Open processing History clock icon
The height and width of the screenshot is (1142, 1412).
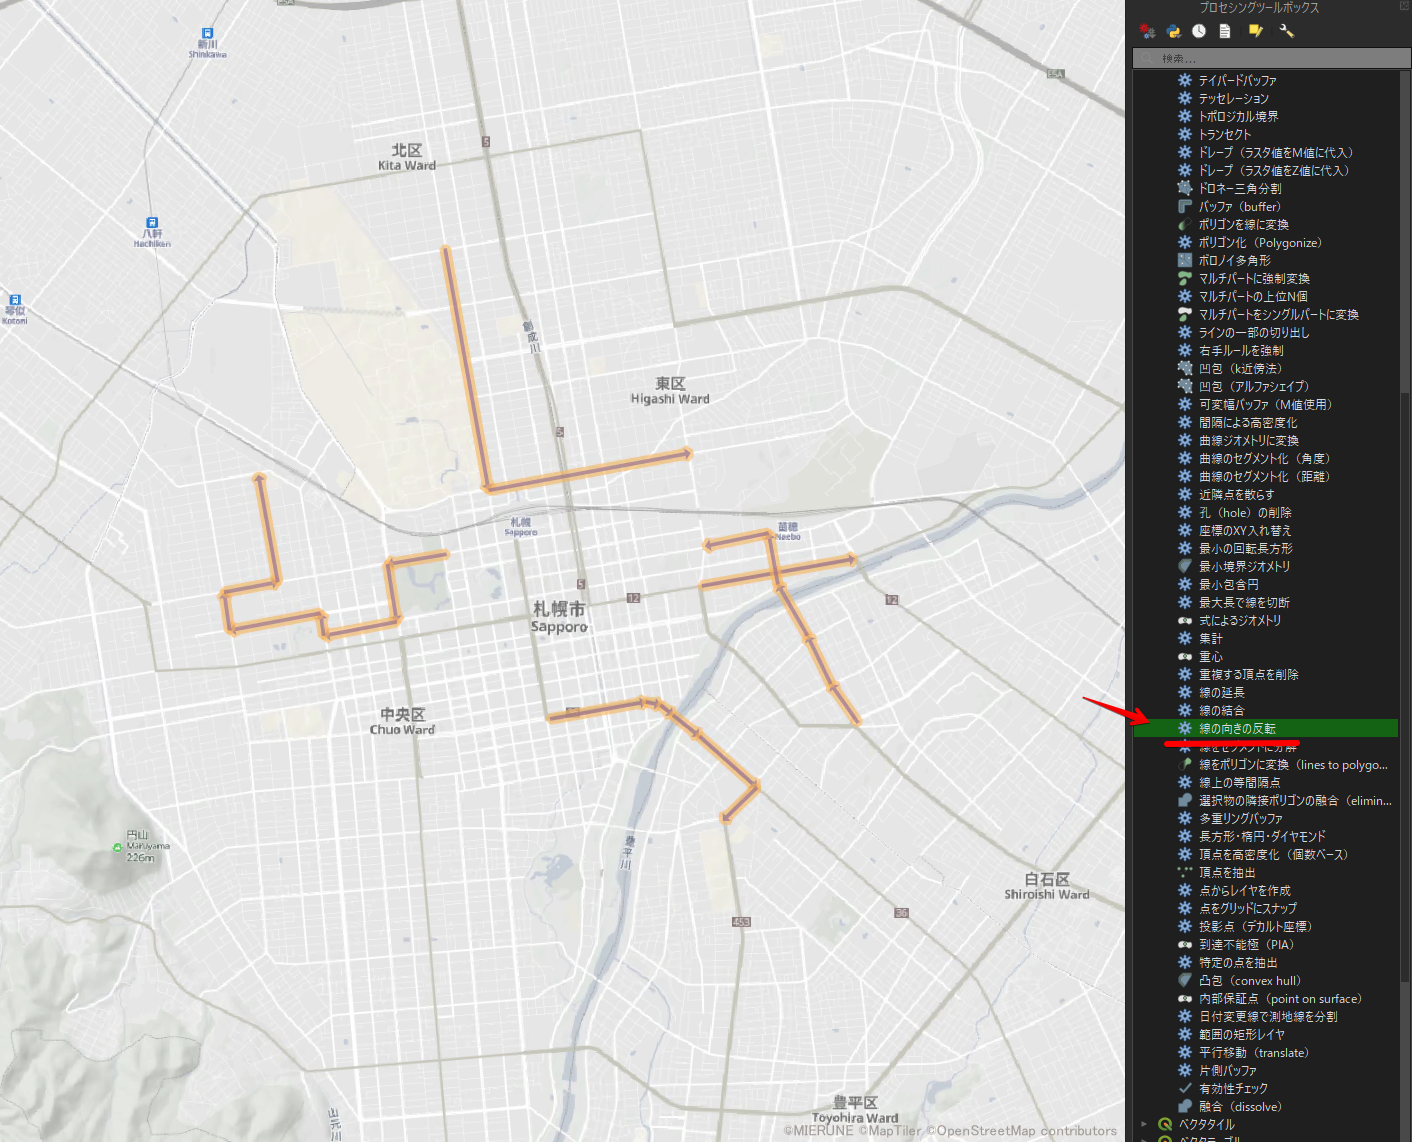click(1199, 31)
